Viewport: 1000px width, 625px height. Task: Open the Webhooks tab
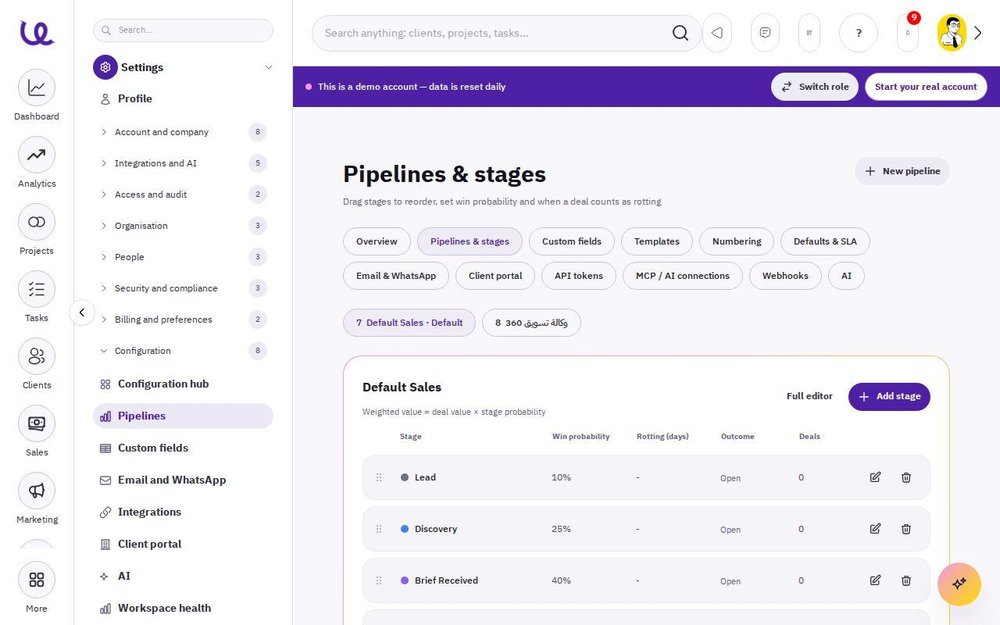pos(785,276)
